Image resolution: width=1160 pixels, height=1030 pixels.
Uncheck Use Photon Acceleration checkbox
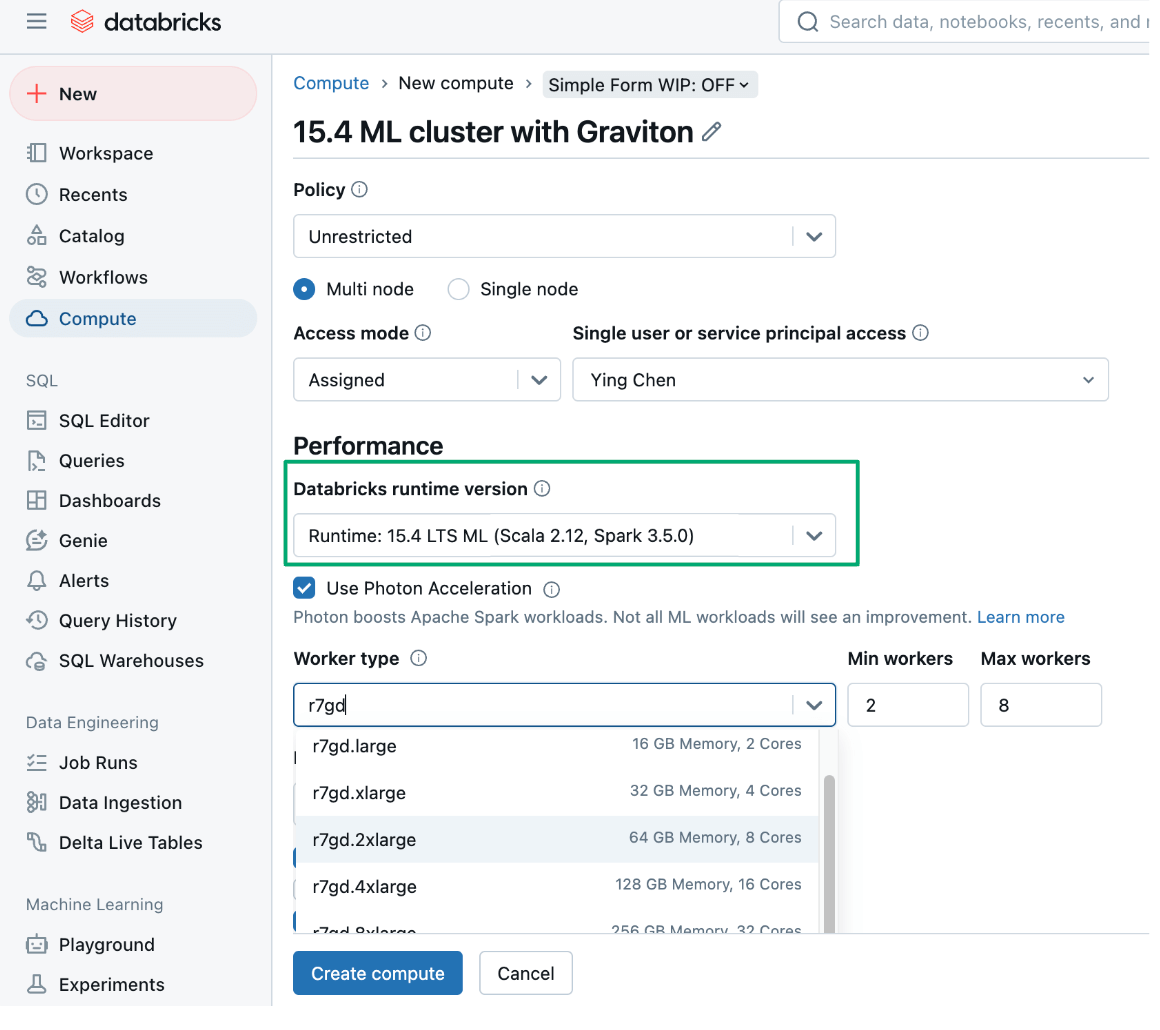305,588
